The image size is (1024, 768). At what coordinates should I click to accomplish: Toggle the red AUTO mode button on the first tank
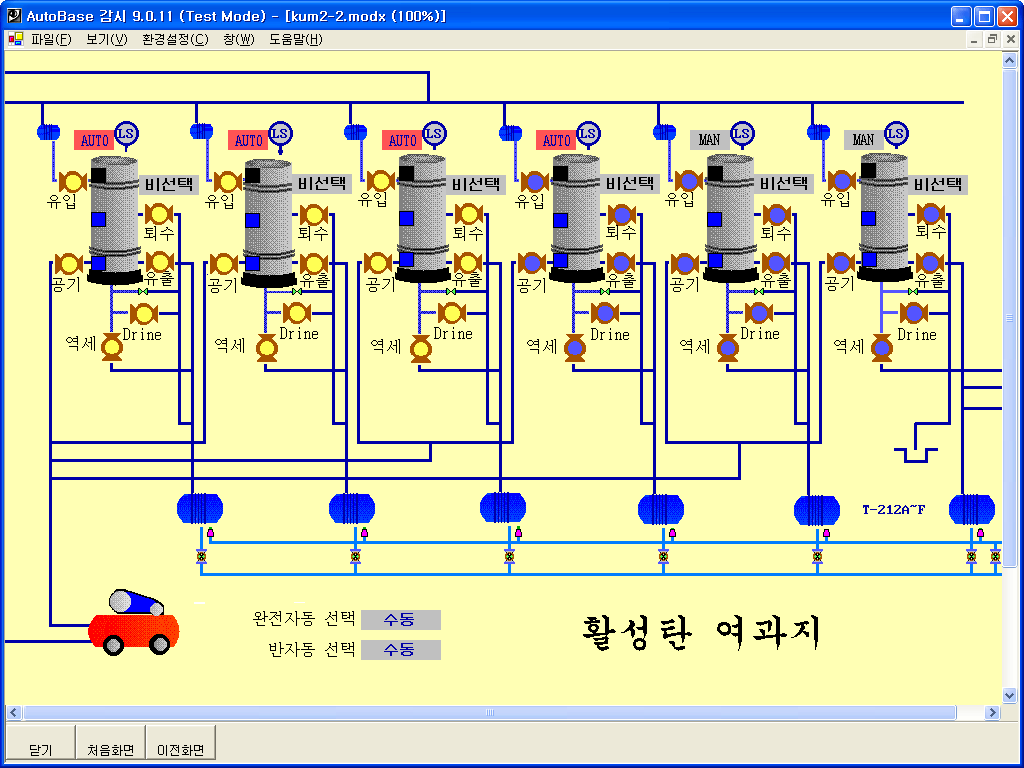[94, 140]
